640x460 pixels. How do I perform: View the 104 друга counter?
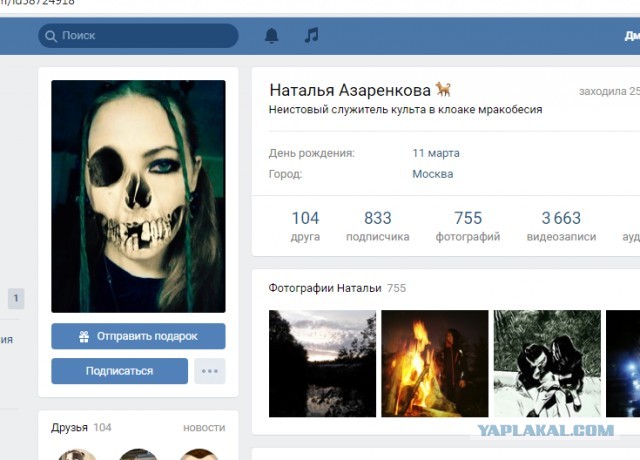(305, 226)
